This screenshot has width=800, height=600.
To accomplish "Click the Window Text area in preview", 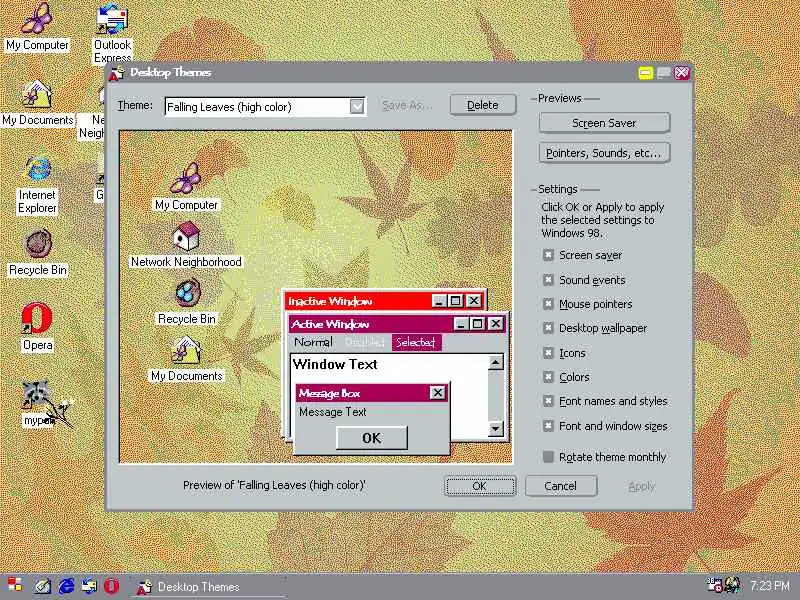I will [335, 364].
